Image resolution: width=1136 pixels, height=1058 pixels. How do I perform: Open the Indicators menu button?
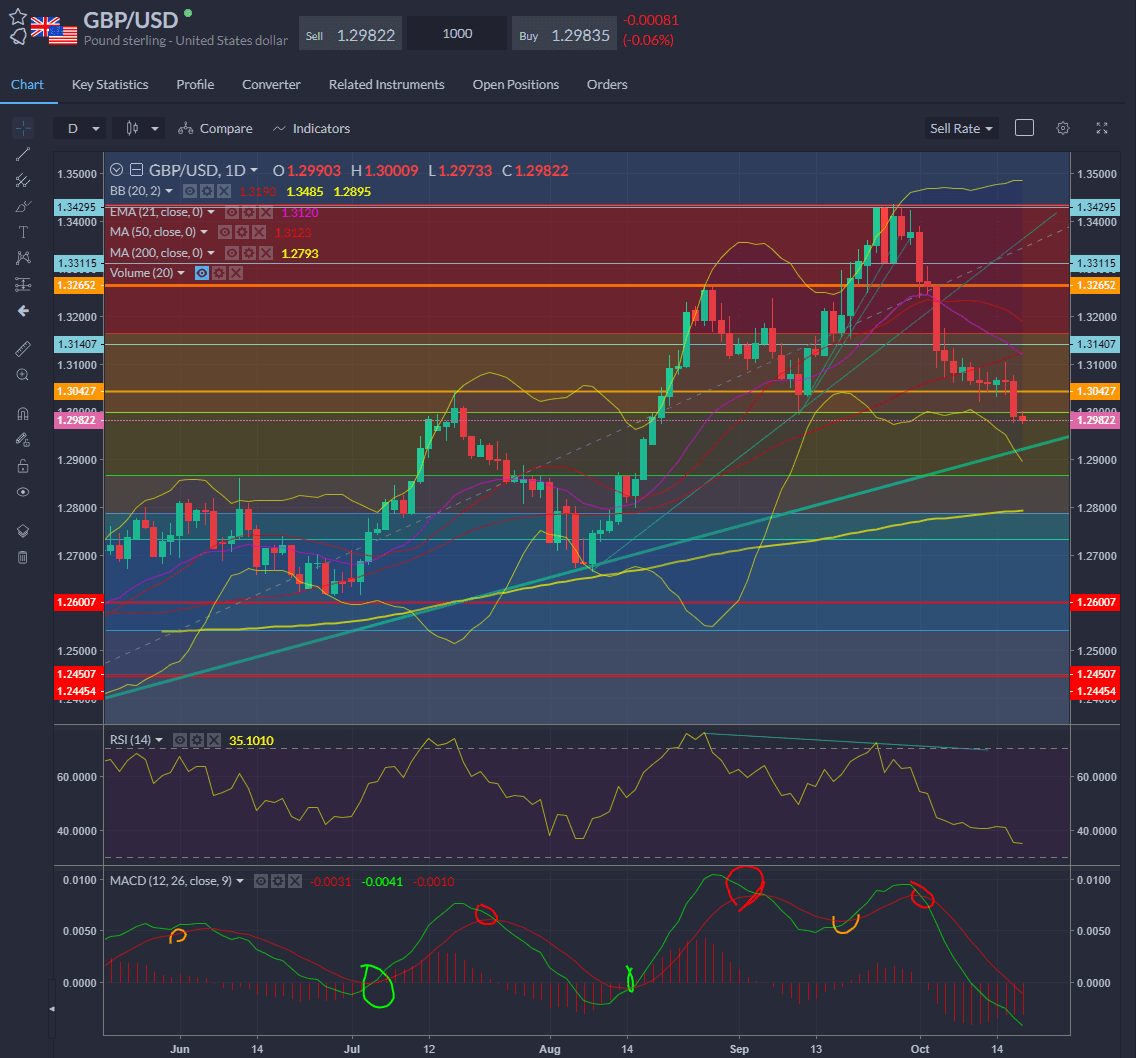[311, 128]
